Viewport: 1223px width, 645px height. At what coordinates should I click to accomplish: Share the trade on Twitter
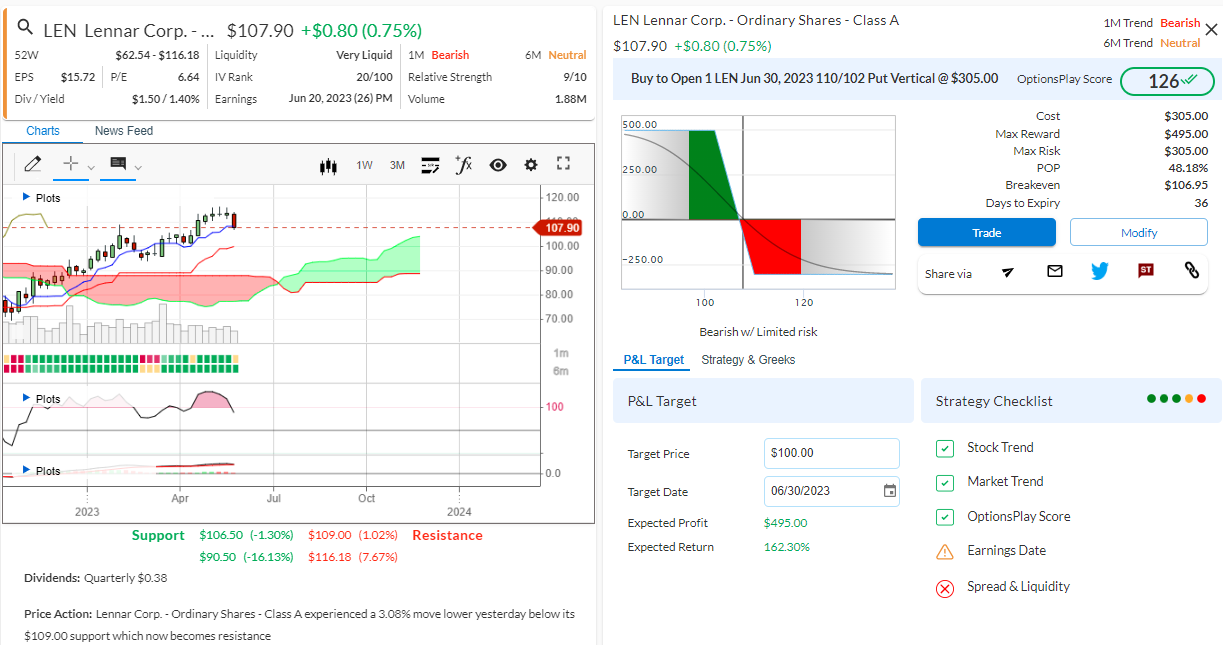[1100, 271]
